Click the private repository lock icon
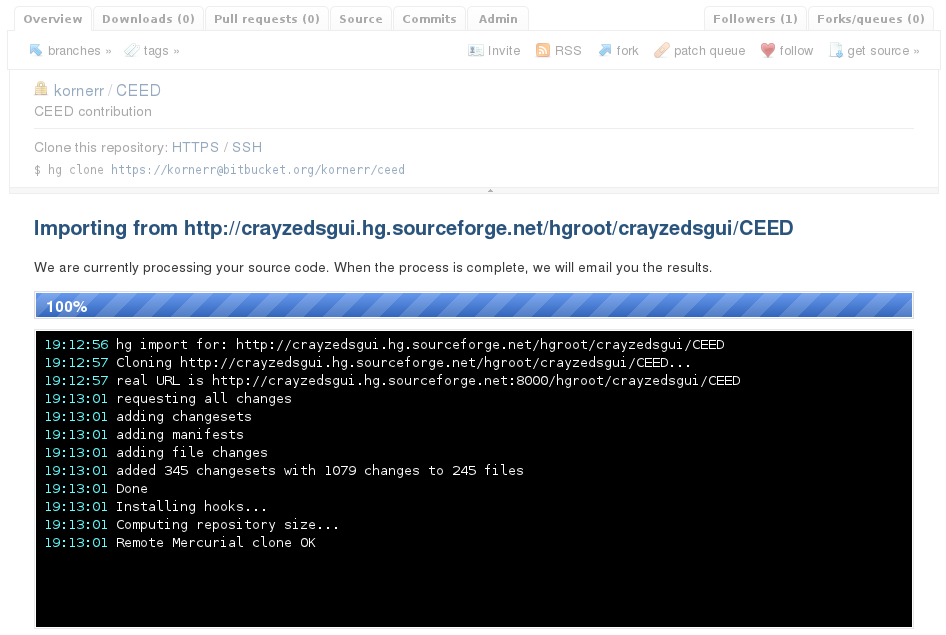This screenshot has height=635, width=946. point(41,89)
